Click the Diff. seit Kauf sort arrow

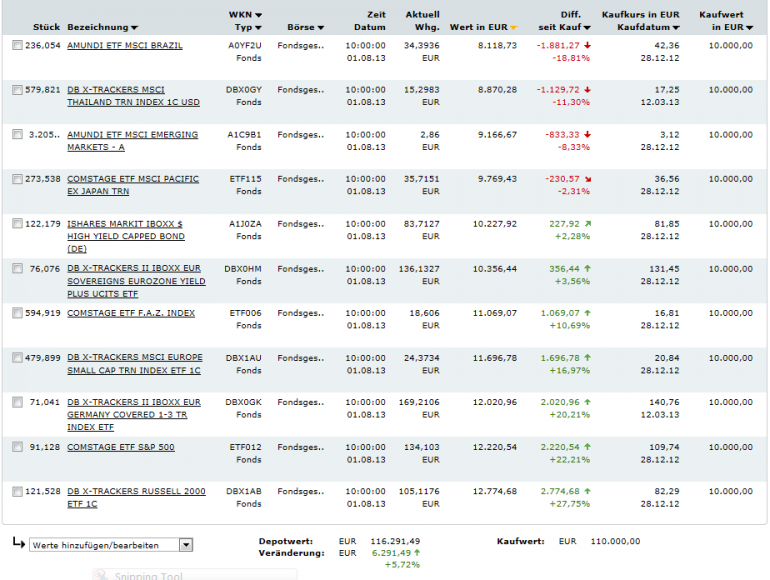coord(587,28)
